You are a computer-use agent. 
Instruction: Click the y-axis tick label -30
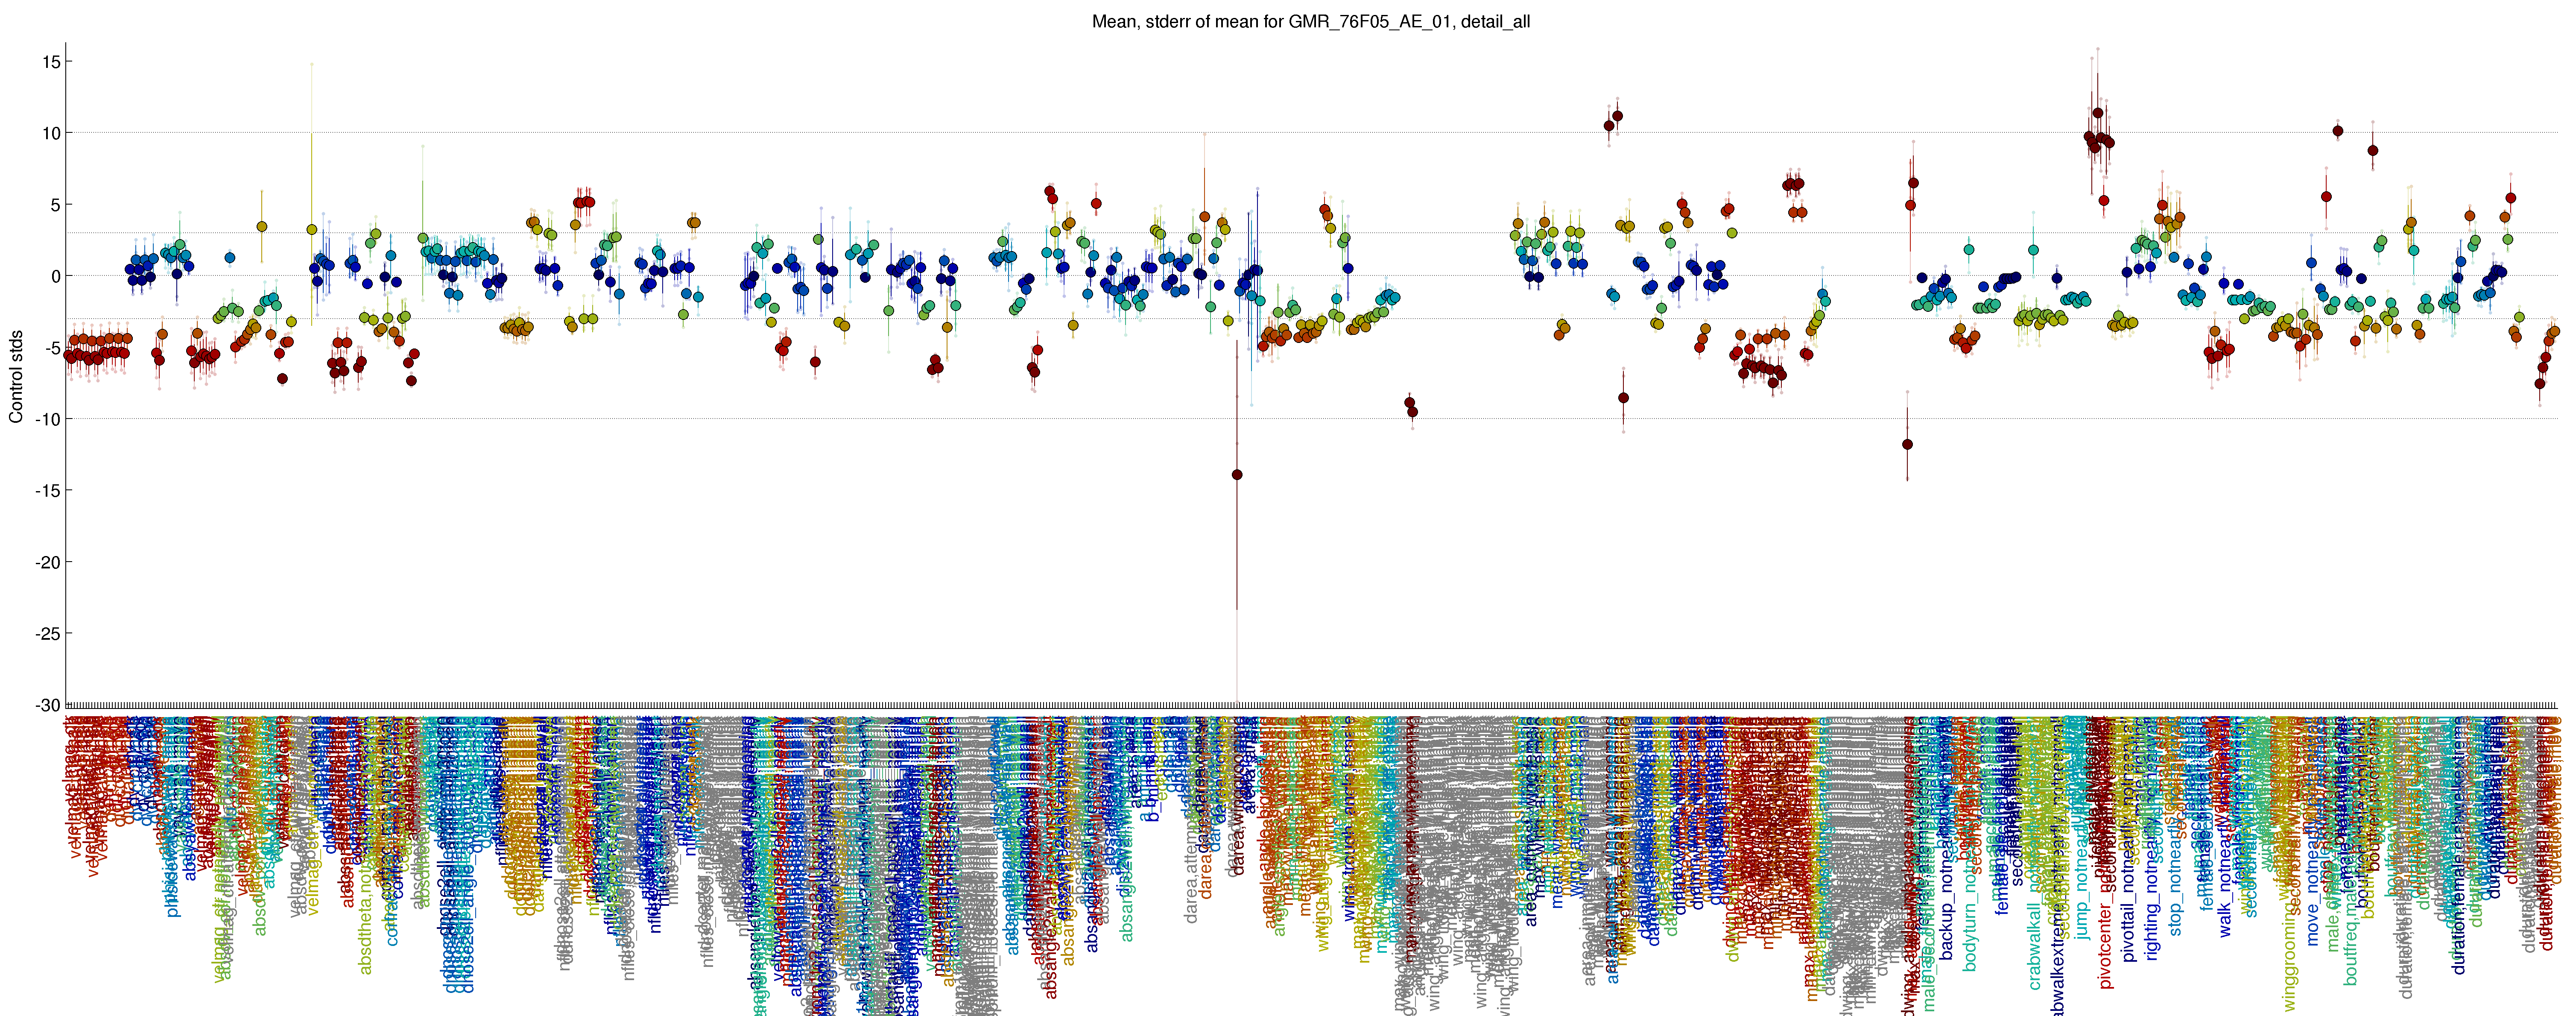click(48, 705)
